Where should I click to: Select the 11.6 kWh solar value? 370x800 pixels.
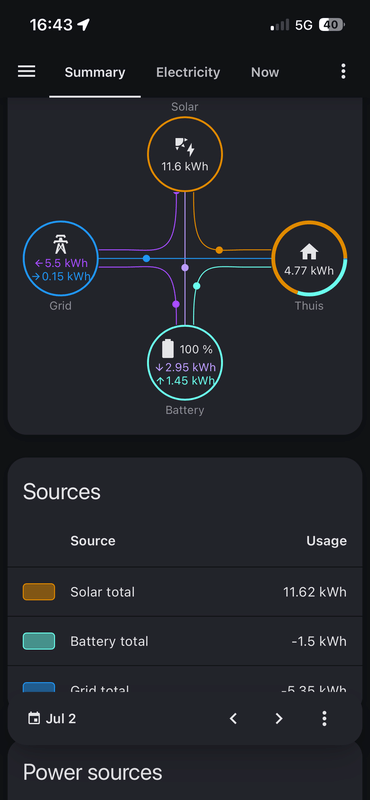(185, 167)
